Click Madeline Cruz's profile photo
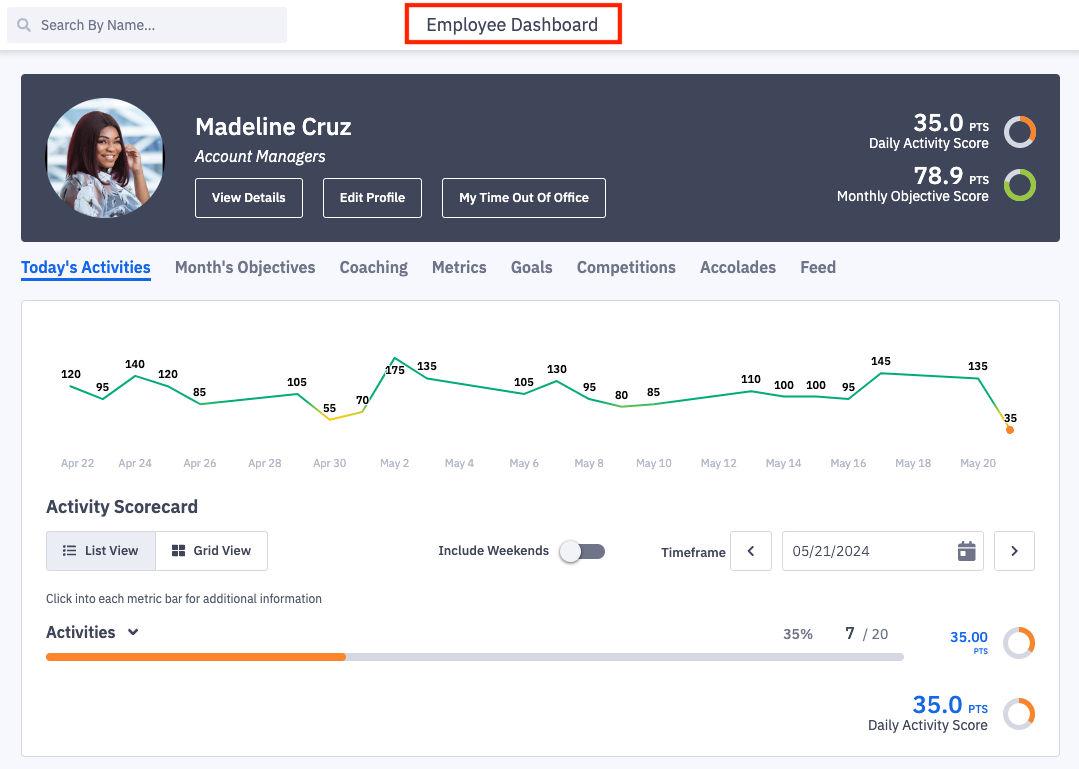This screenshot has width=1079, height=769. tap(105, 158)
